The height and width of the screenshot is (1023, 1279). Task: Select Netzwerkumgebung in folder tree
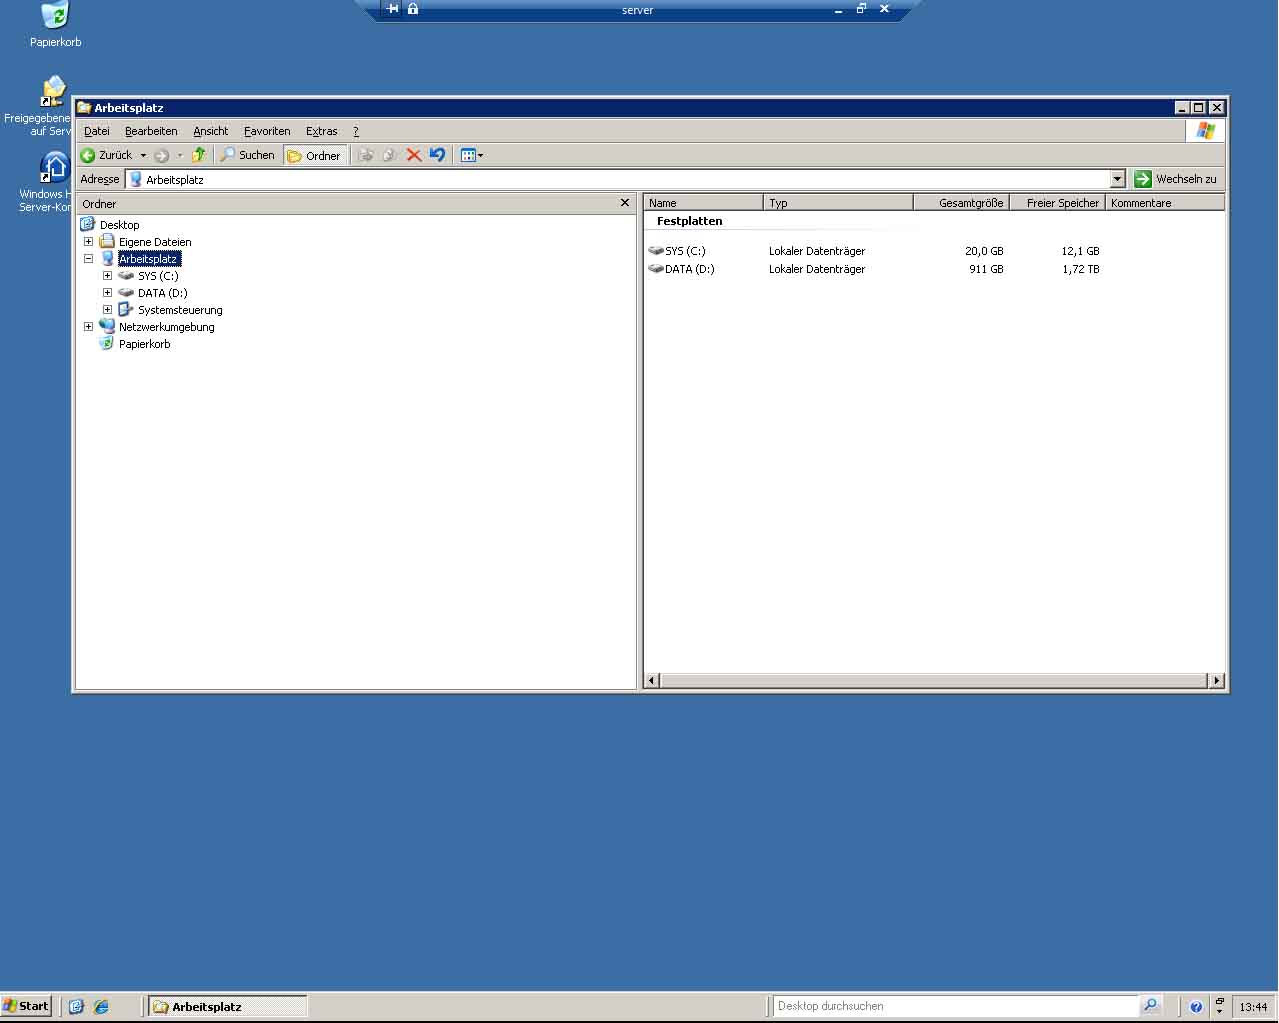166,327
